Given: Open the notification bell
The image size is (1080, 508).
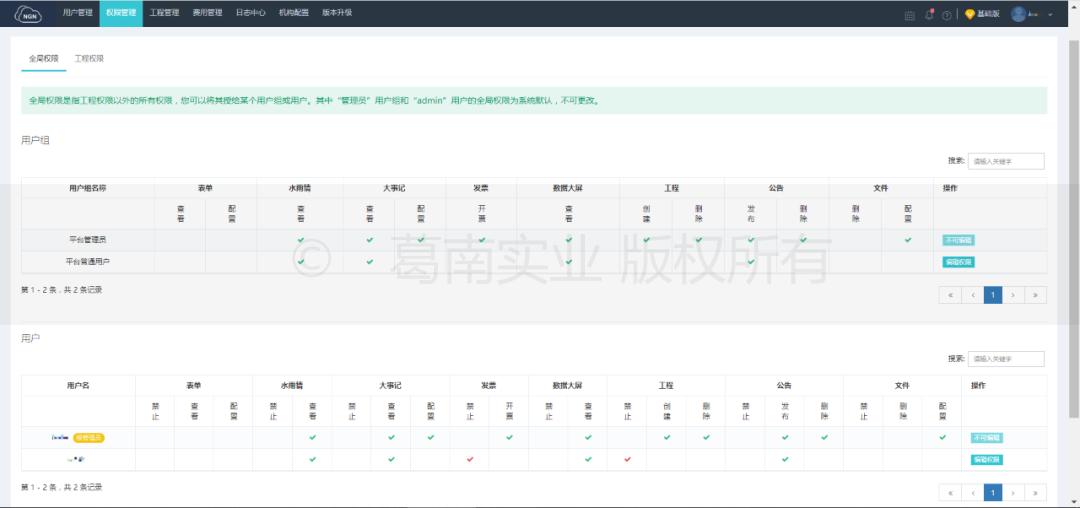Looking at the screenshot, I should tap(928, 14).
